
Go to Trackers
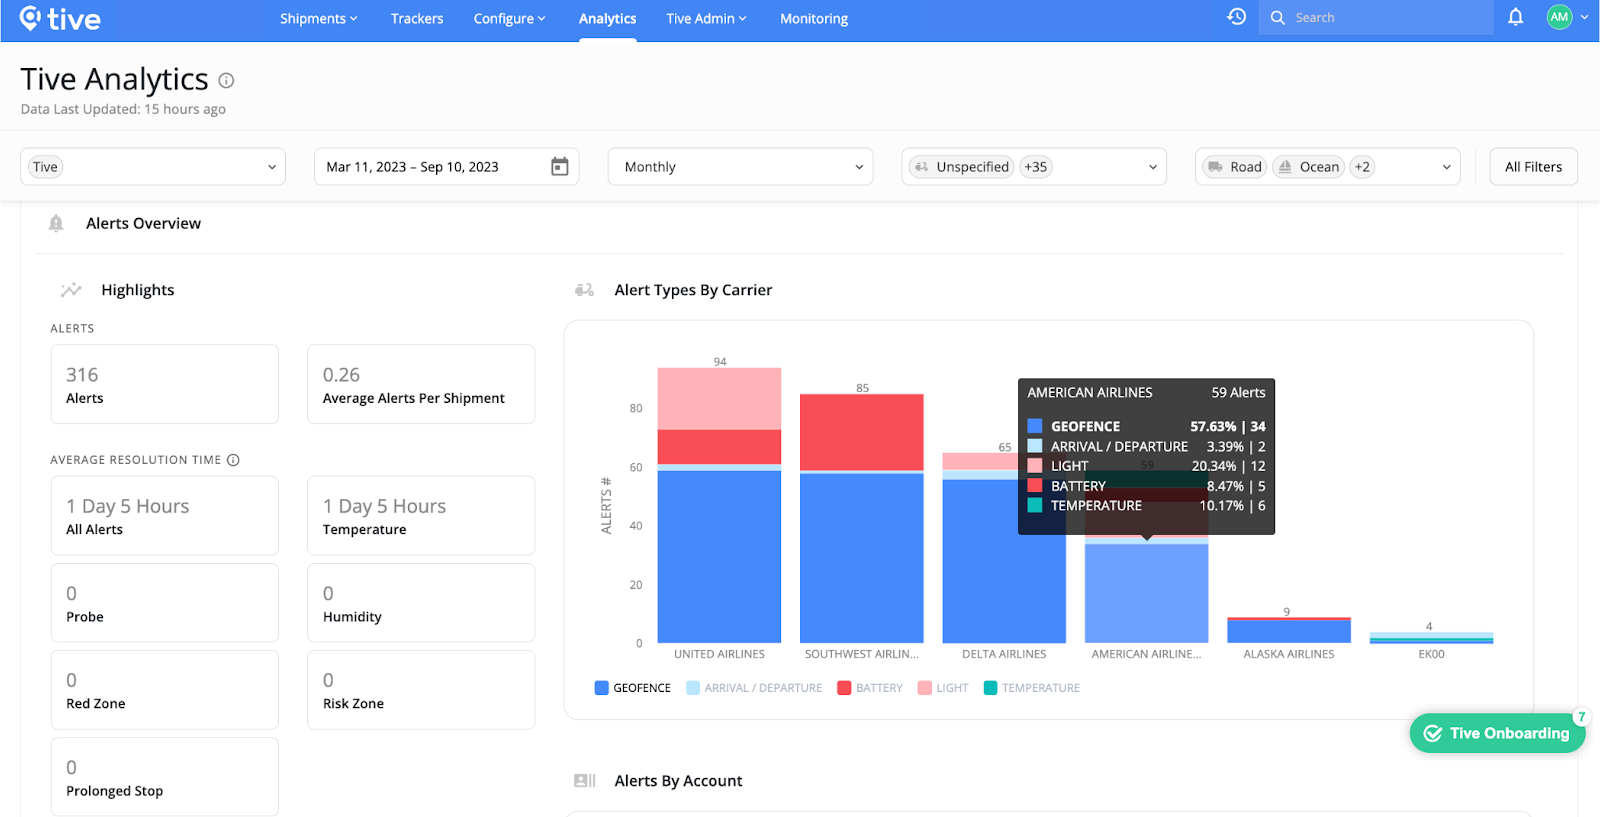pos(417,18)
